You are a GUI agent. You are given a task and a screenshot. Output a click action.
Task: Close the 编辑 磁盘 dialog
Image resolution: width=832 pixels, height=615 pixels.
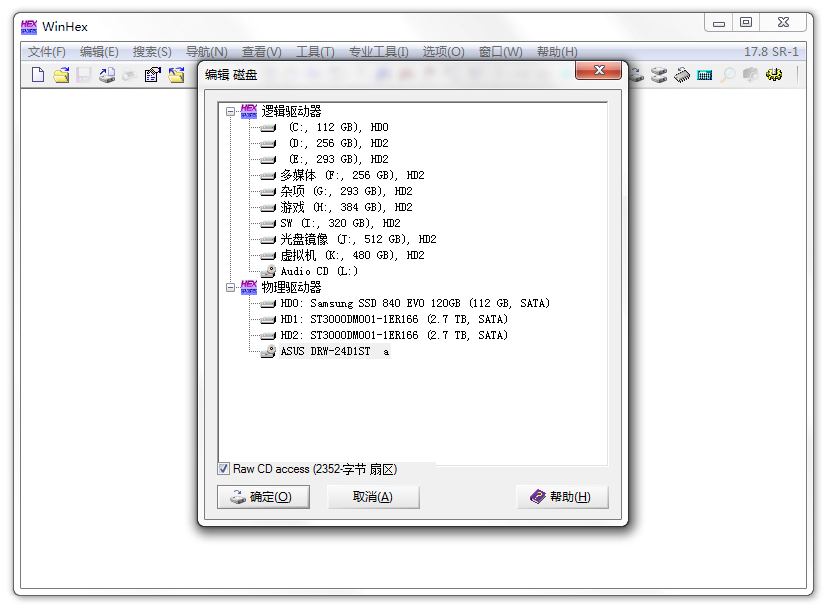(x=599, y=70)
